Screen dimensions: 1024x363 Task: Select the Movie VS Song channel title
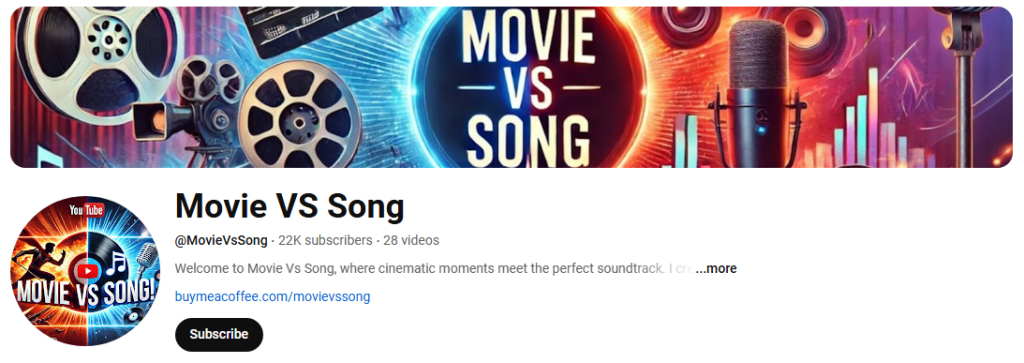click(290, 206)
